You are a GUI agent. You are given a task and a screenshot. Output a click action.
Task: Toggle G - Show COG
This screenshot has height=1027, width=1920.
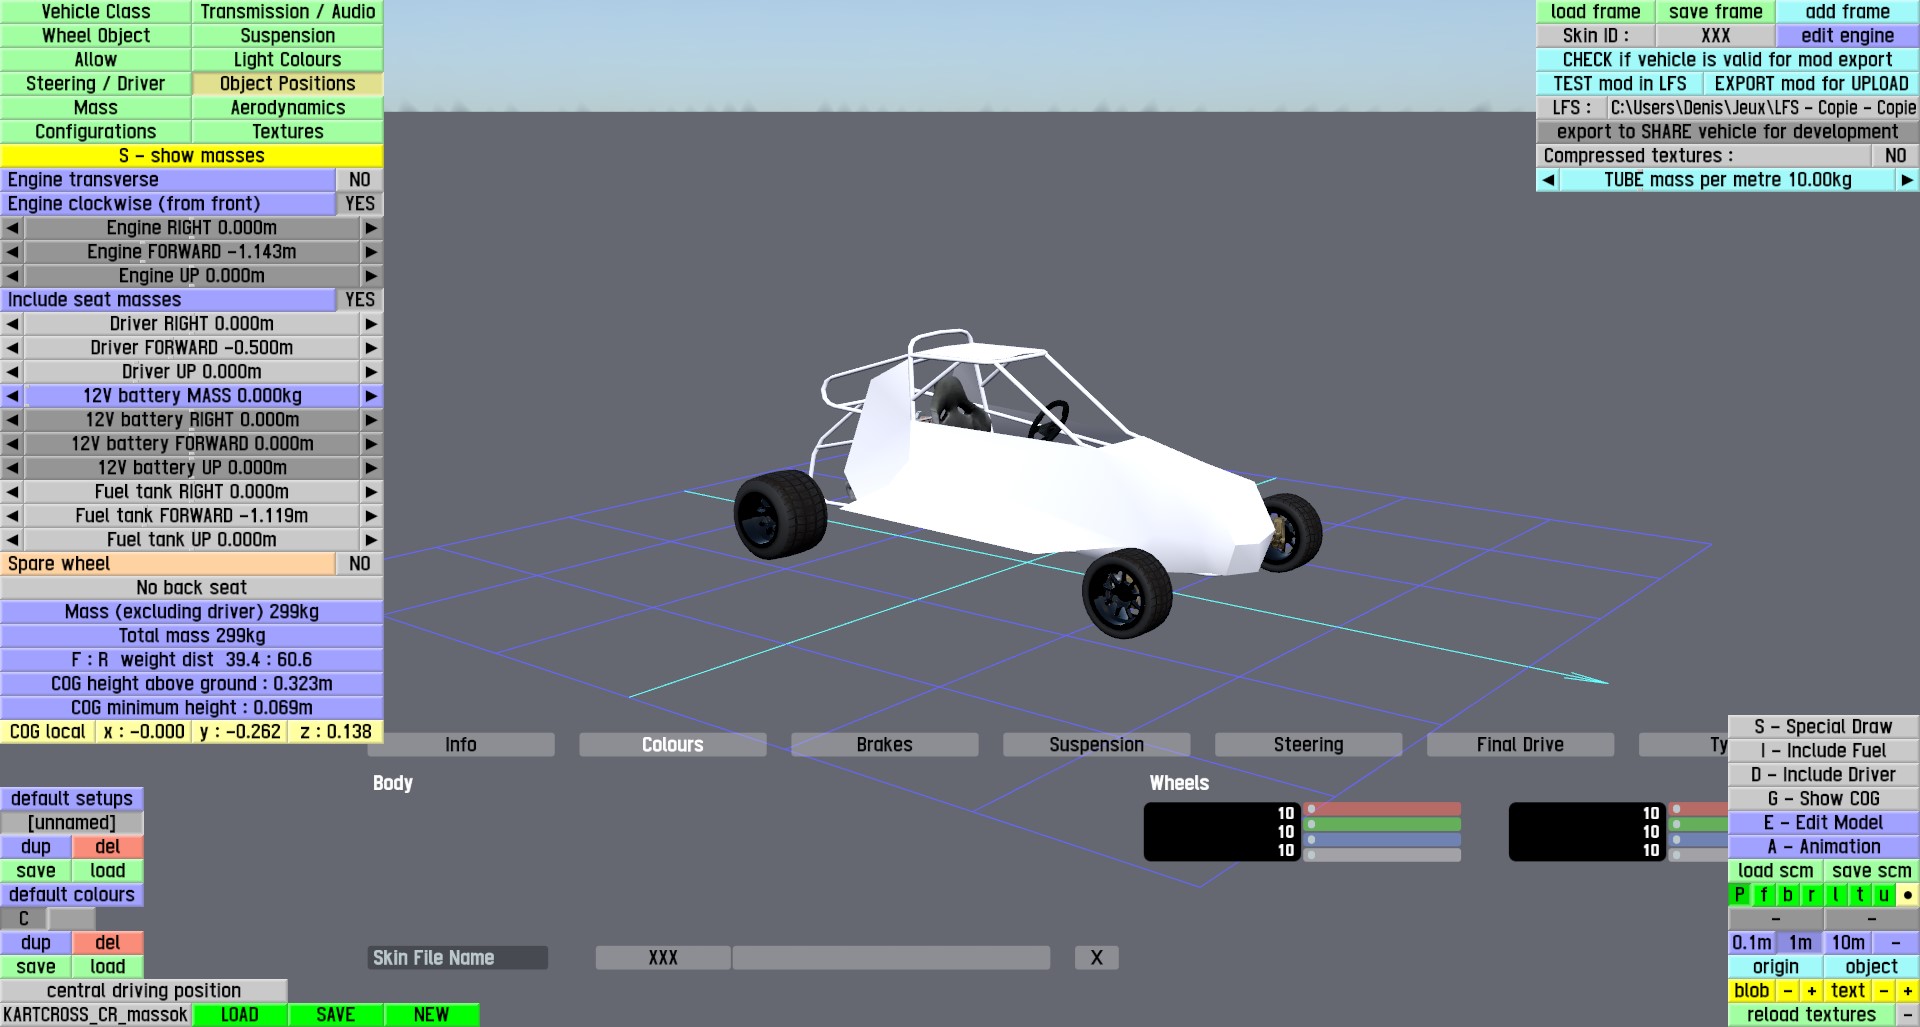(1824, 799)
